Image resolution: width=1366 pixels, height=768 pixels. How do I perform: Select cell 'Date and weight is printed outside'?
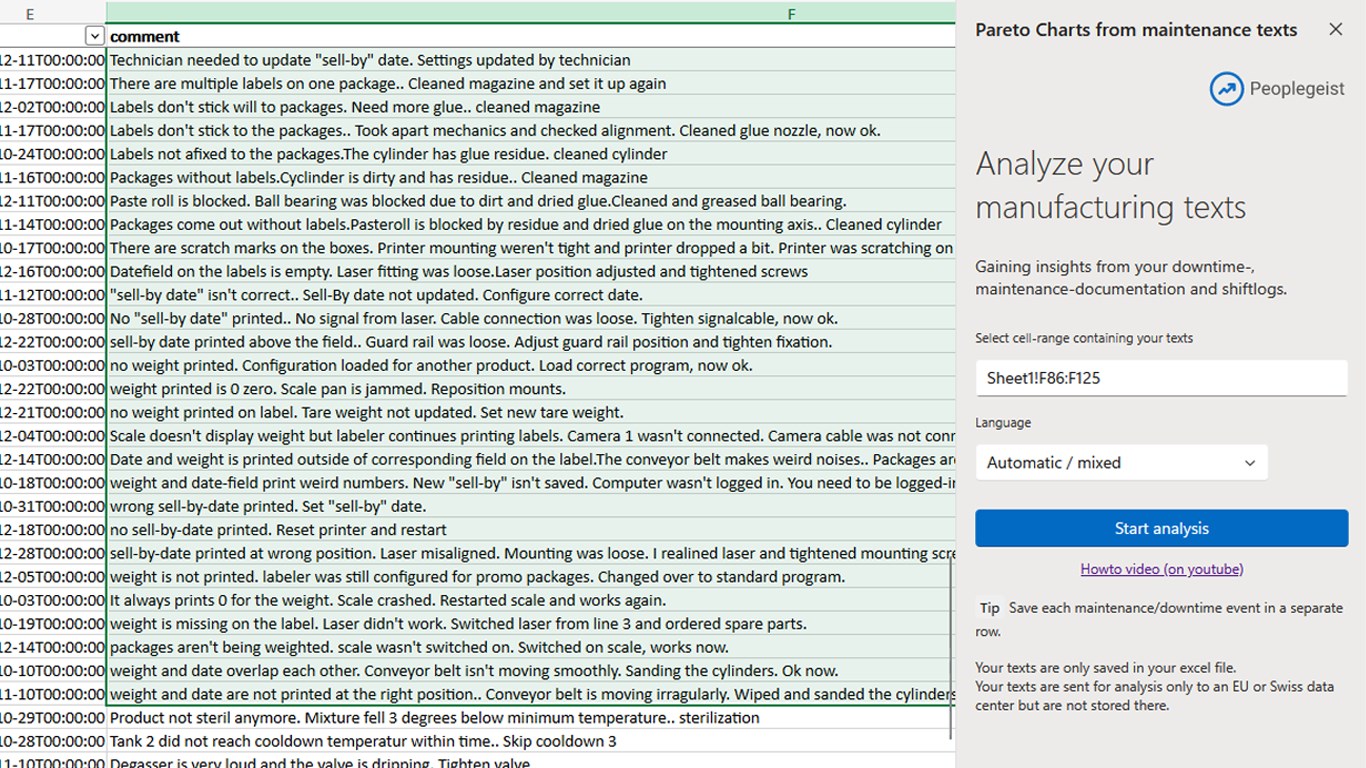(531, 460)
